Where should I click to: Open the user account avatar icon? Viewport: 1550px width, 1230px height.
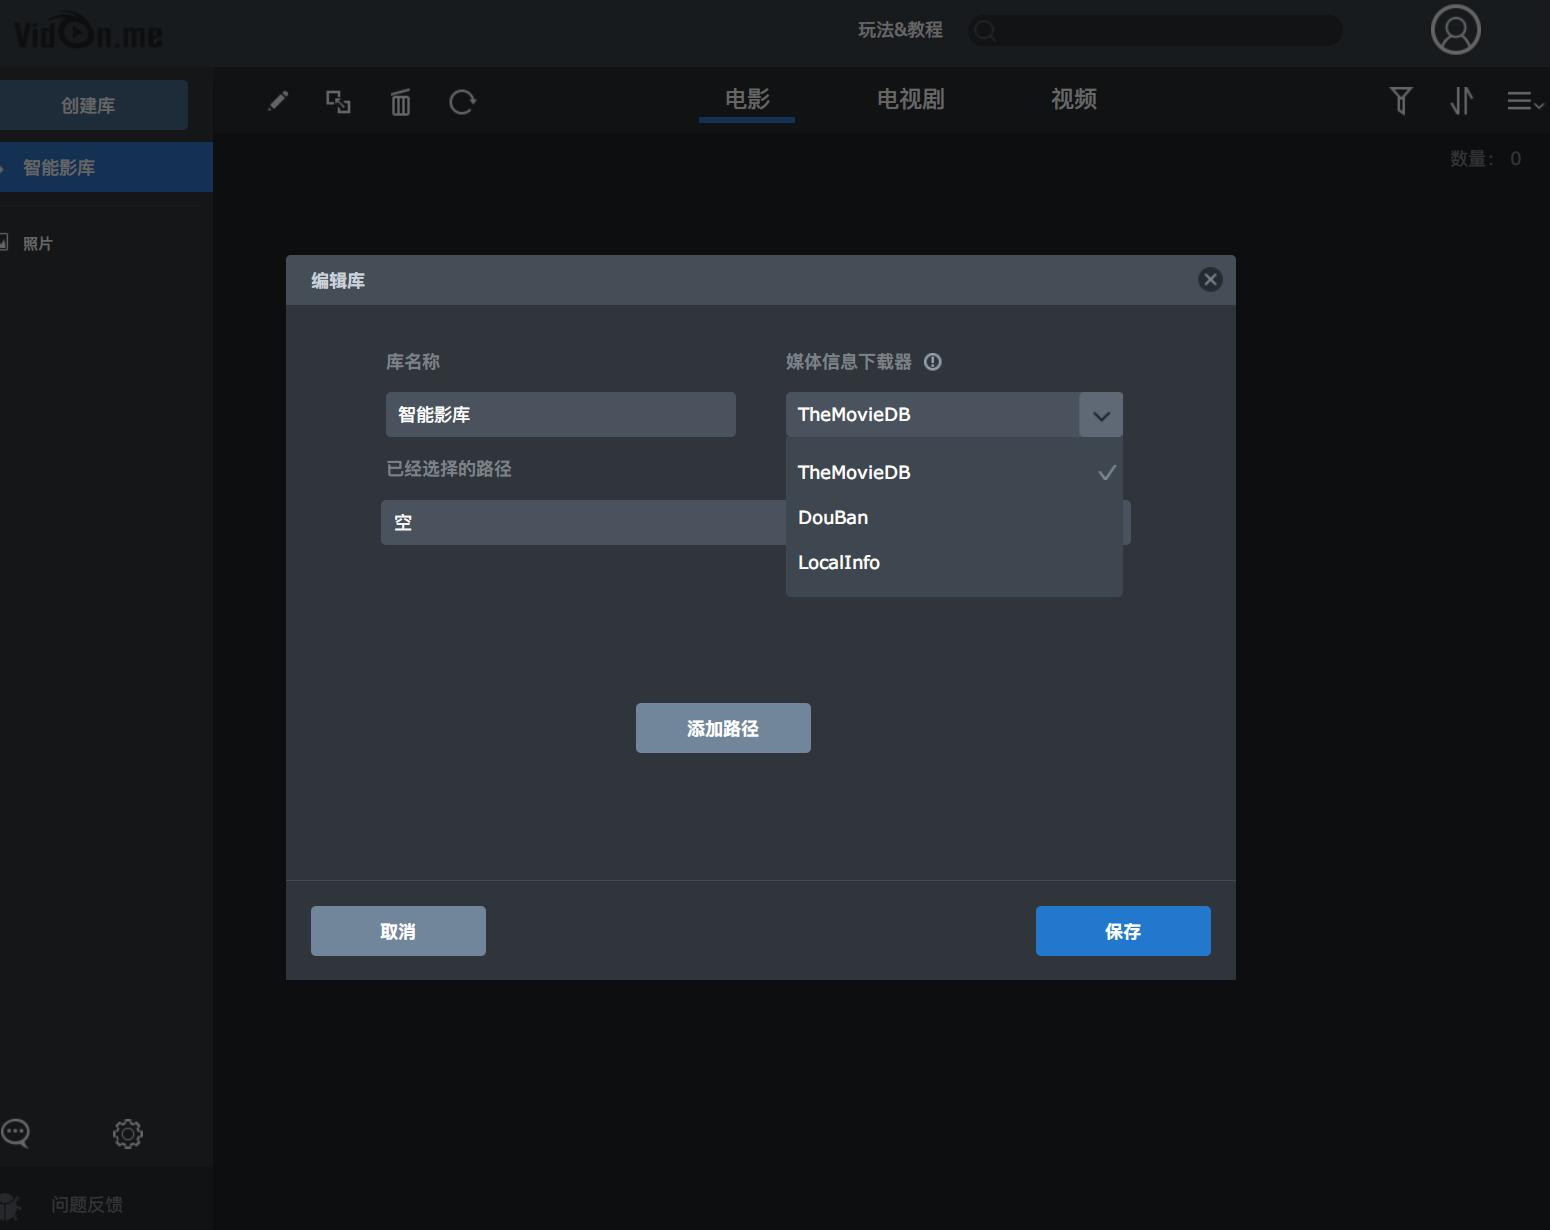pyautogui.click(x=1455, y=30)
